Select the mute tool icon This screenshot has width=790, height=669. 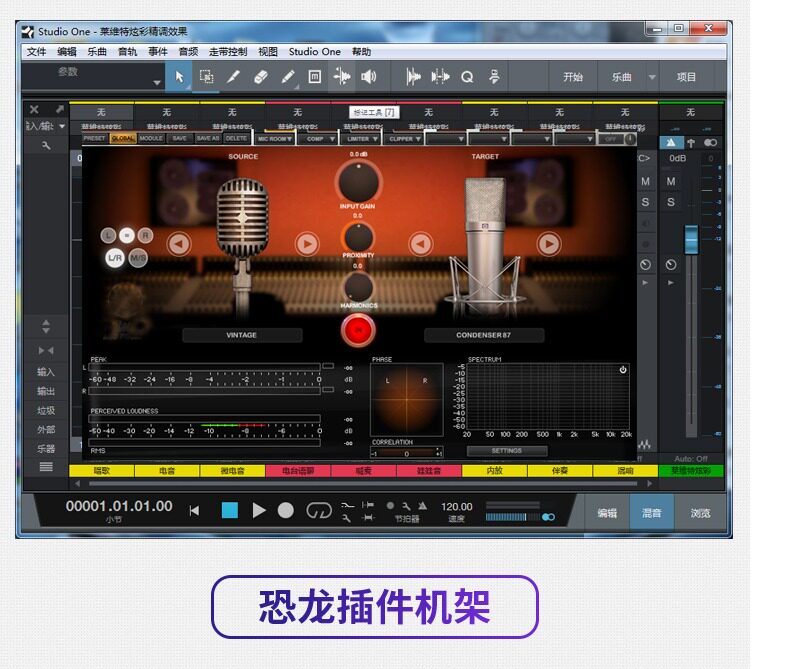pos(314,77)
